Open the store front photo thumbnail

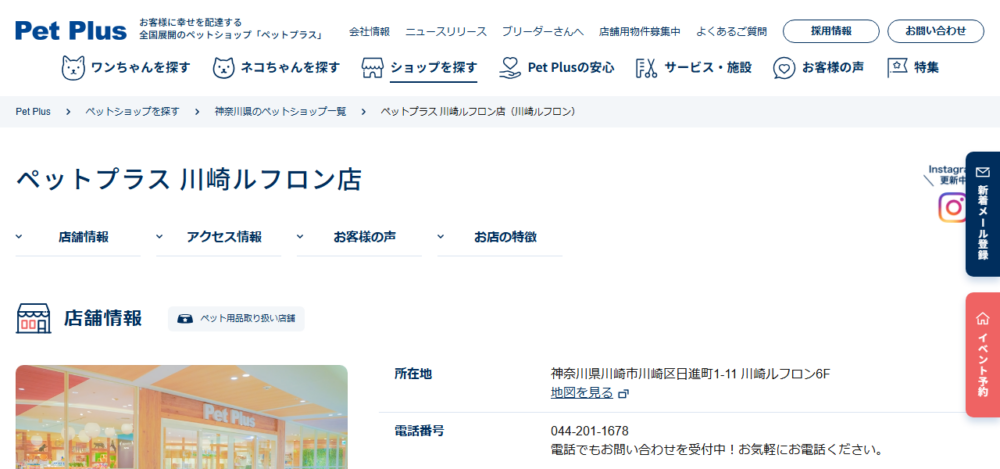tap(181, 417)
